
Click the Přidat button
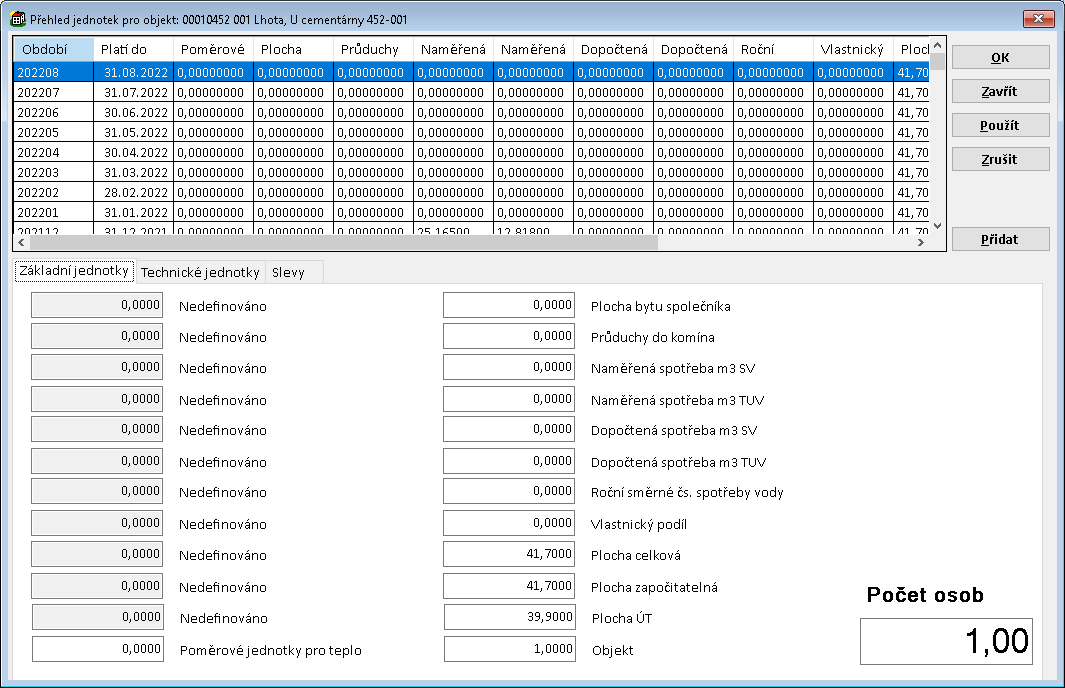pos(1000,240)
